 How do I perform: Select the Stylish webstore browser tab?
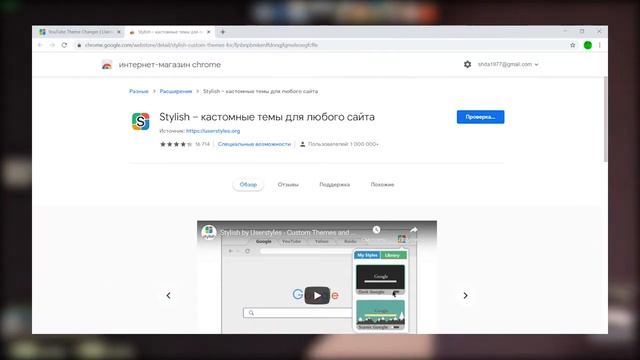point(169,32)
